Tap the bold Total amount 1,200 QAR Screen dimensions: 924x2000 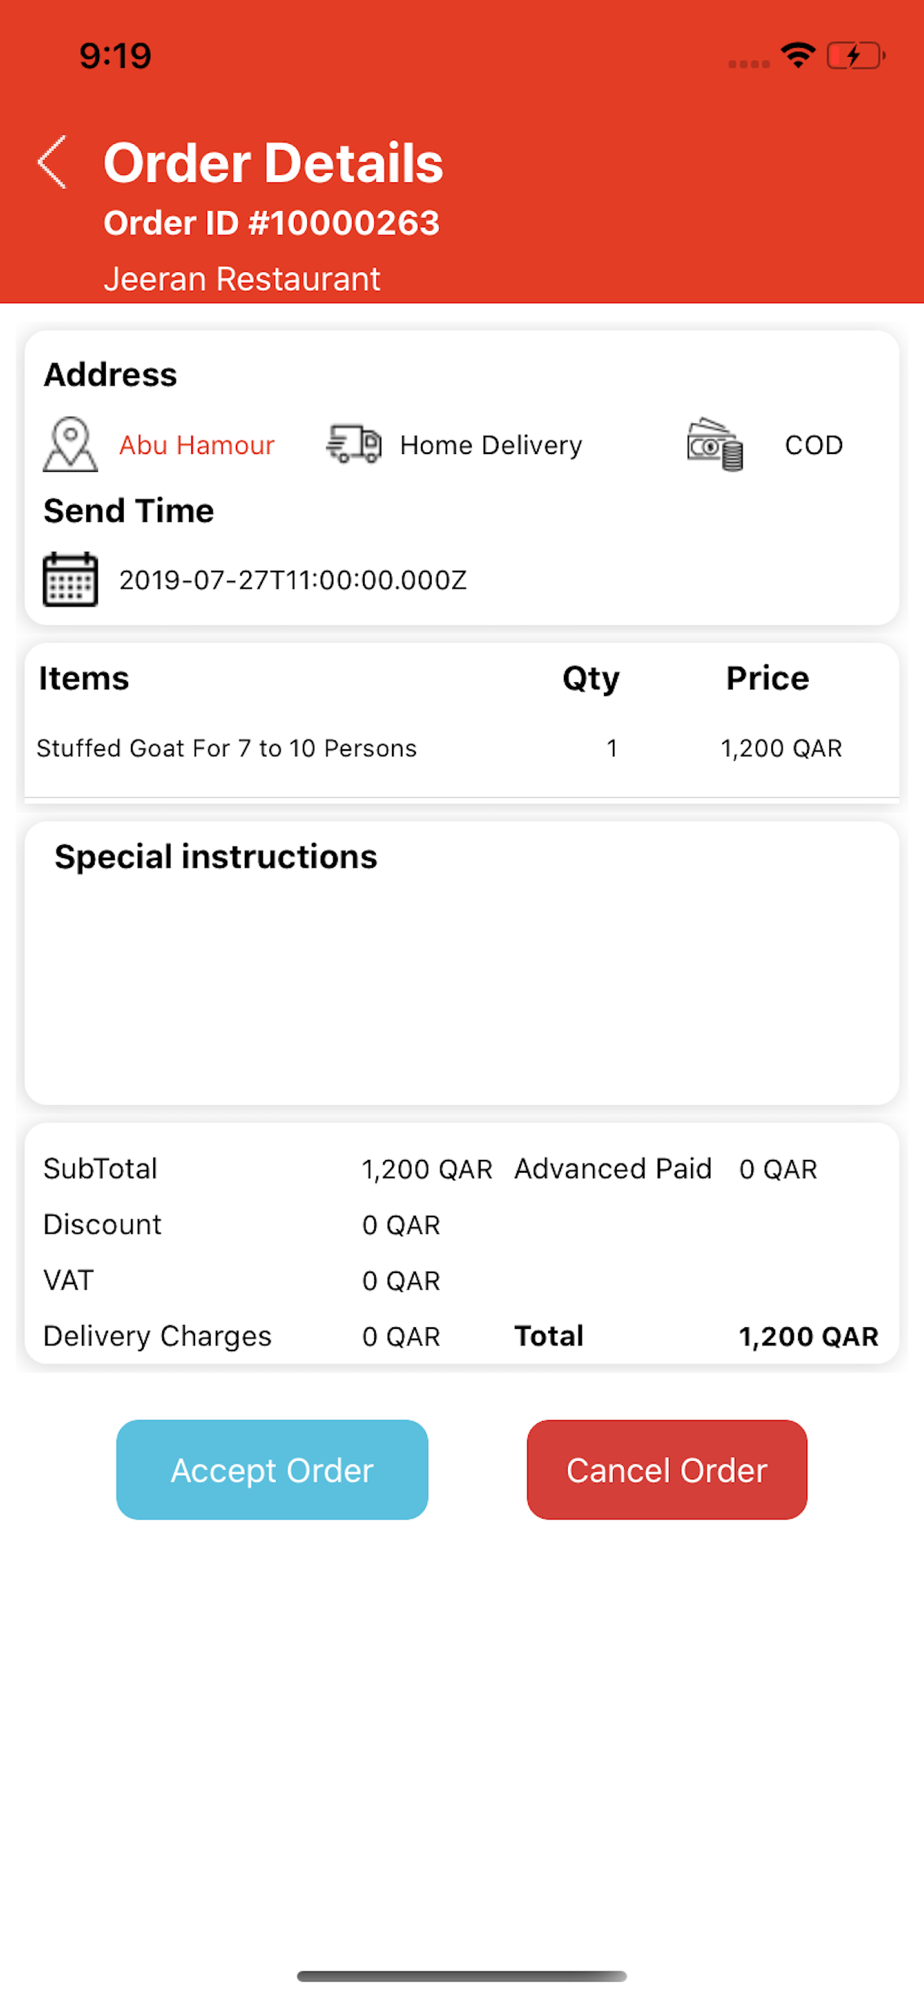click(808, 1337)
